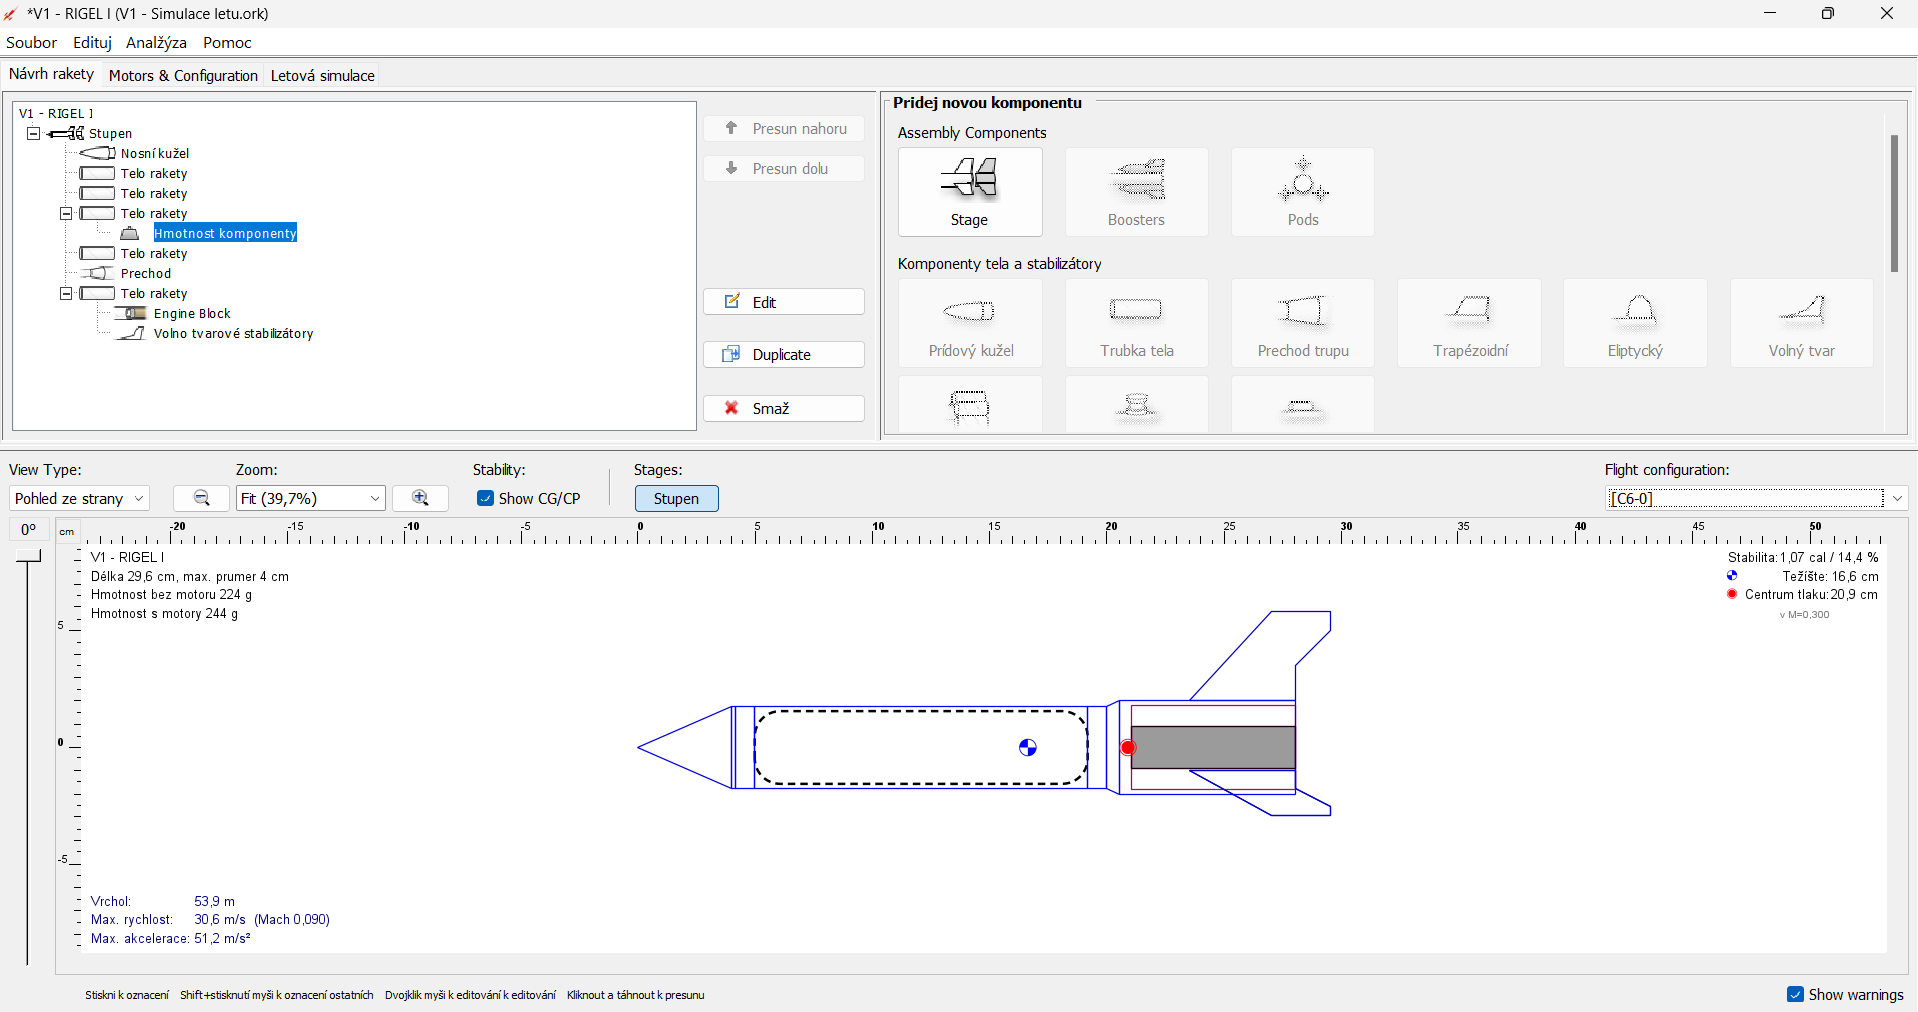
Task: Open the Pohled ze strany view type dropdown
Action: [x=79, y=498]
